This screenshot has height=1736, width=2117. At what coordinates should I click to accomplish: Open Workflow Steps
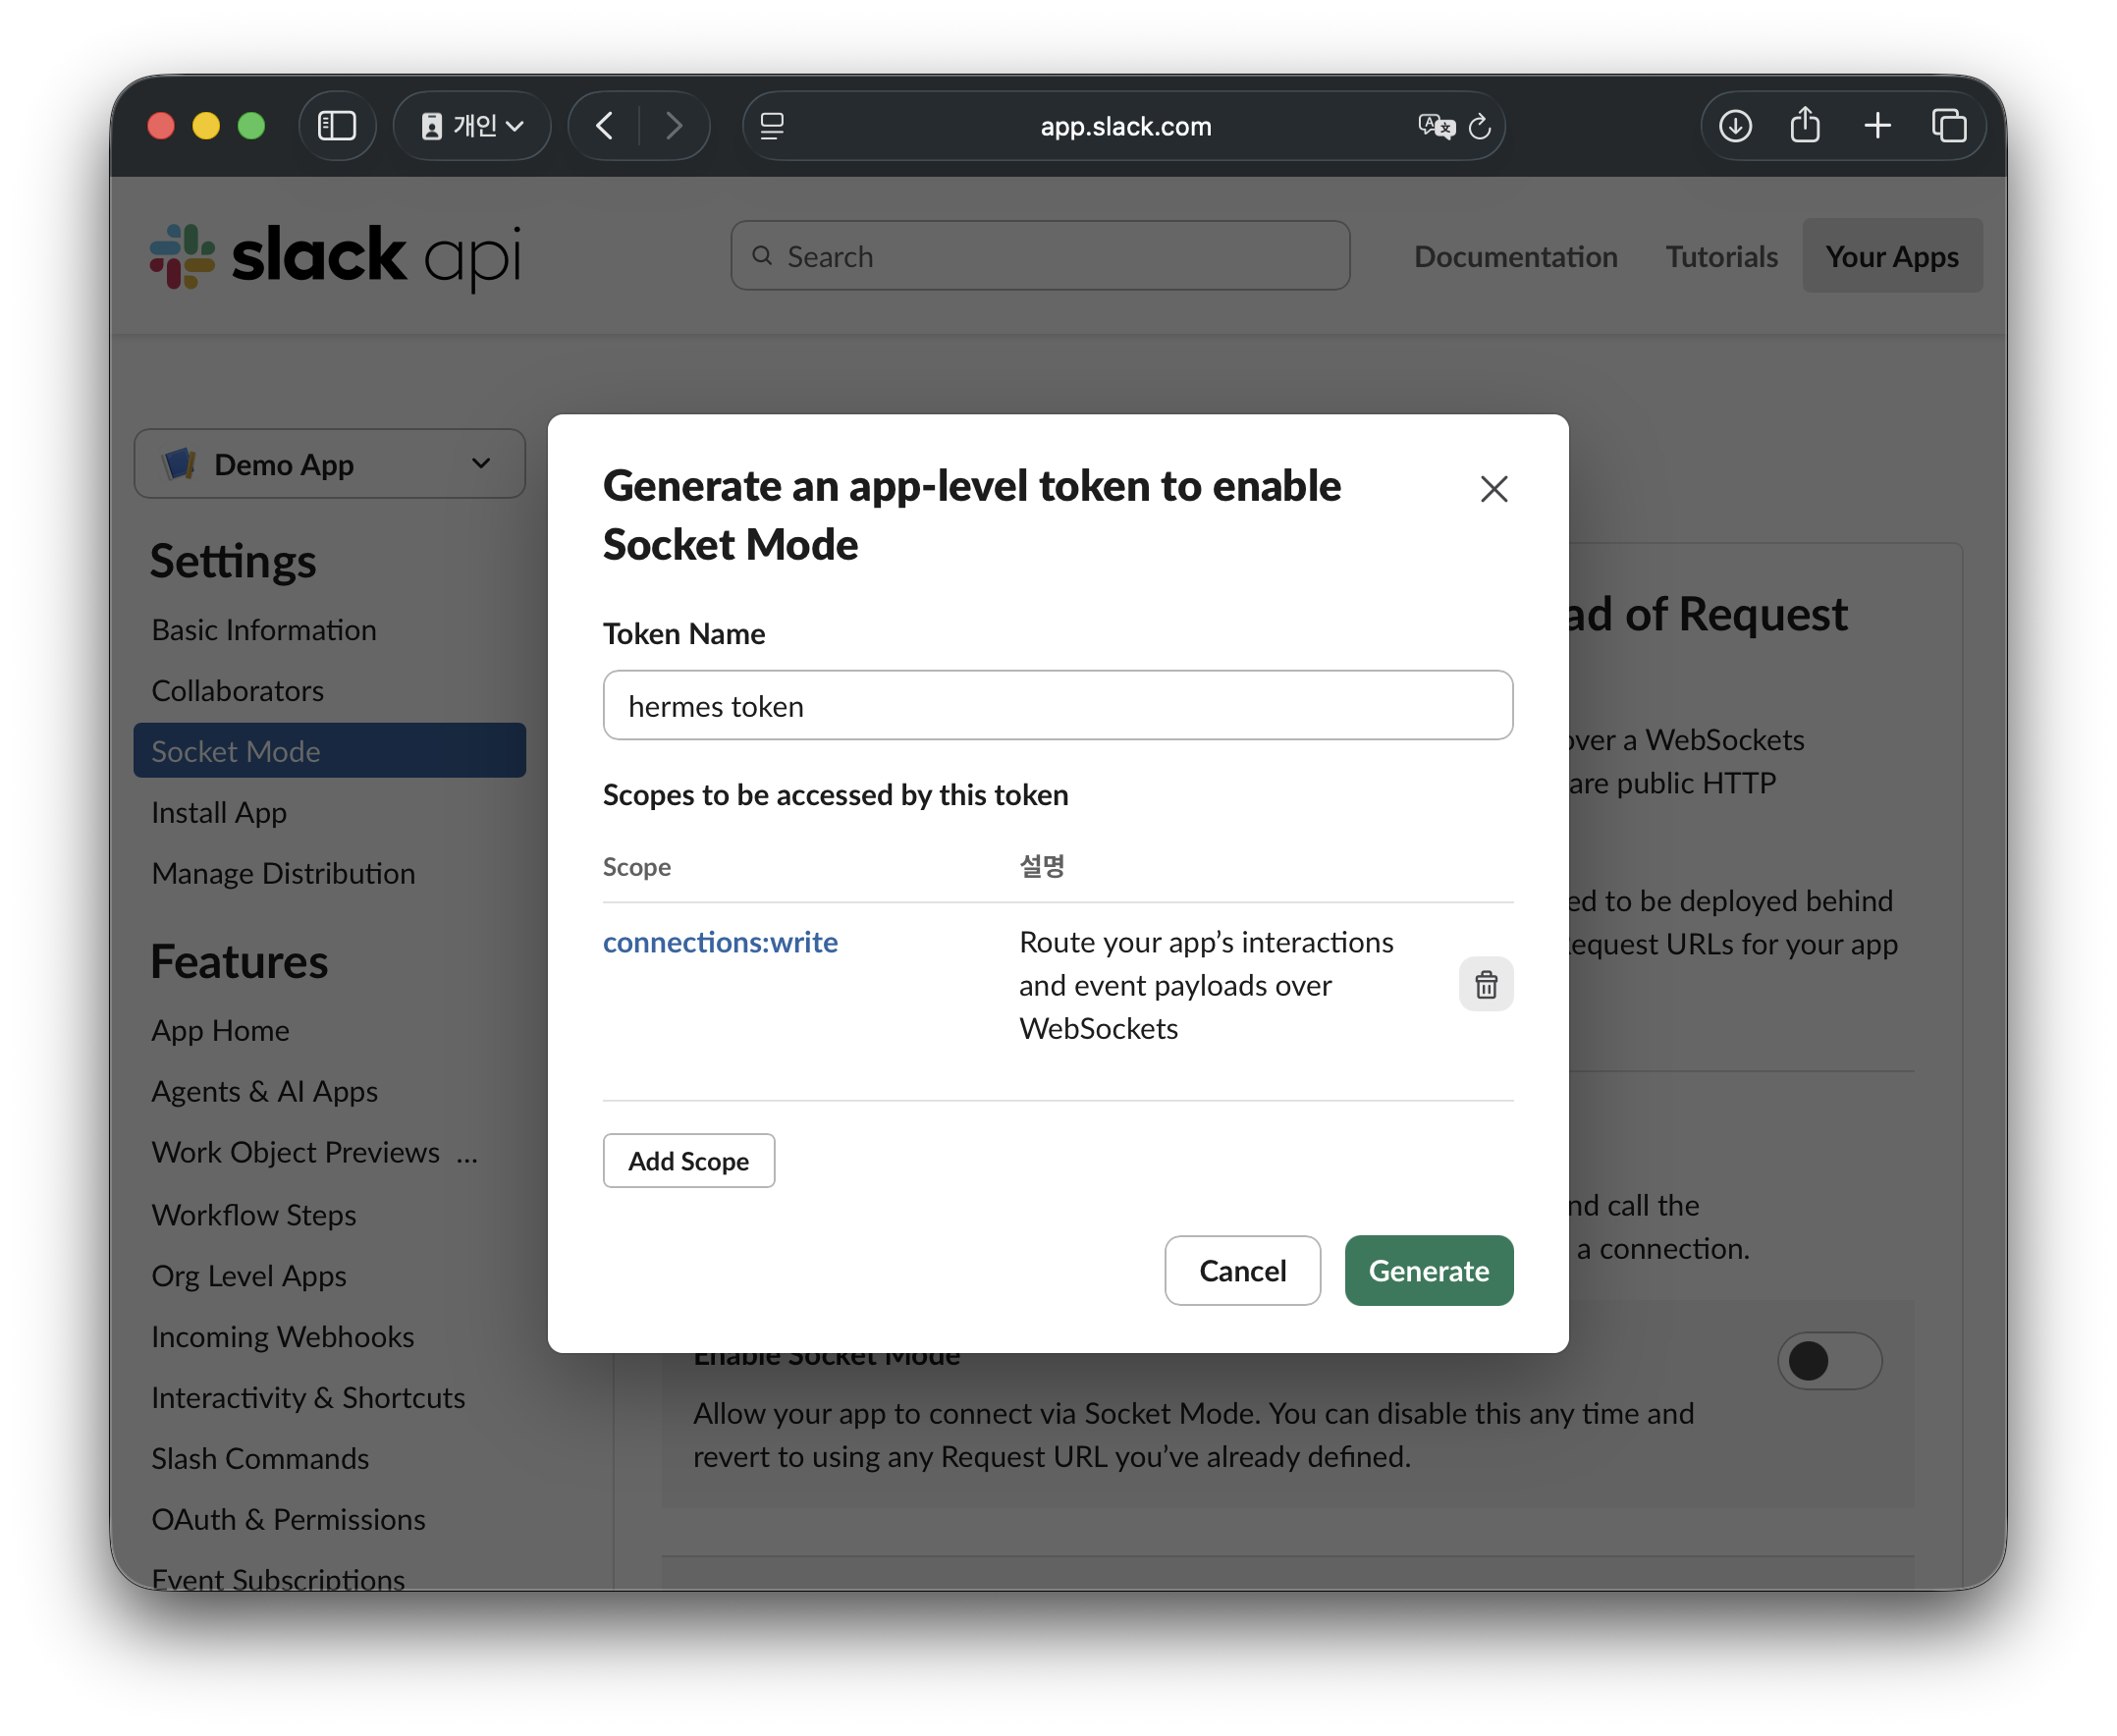coord(254,1215)
